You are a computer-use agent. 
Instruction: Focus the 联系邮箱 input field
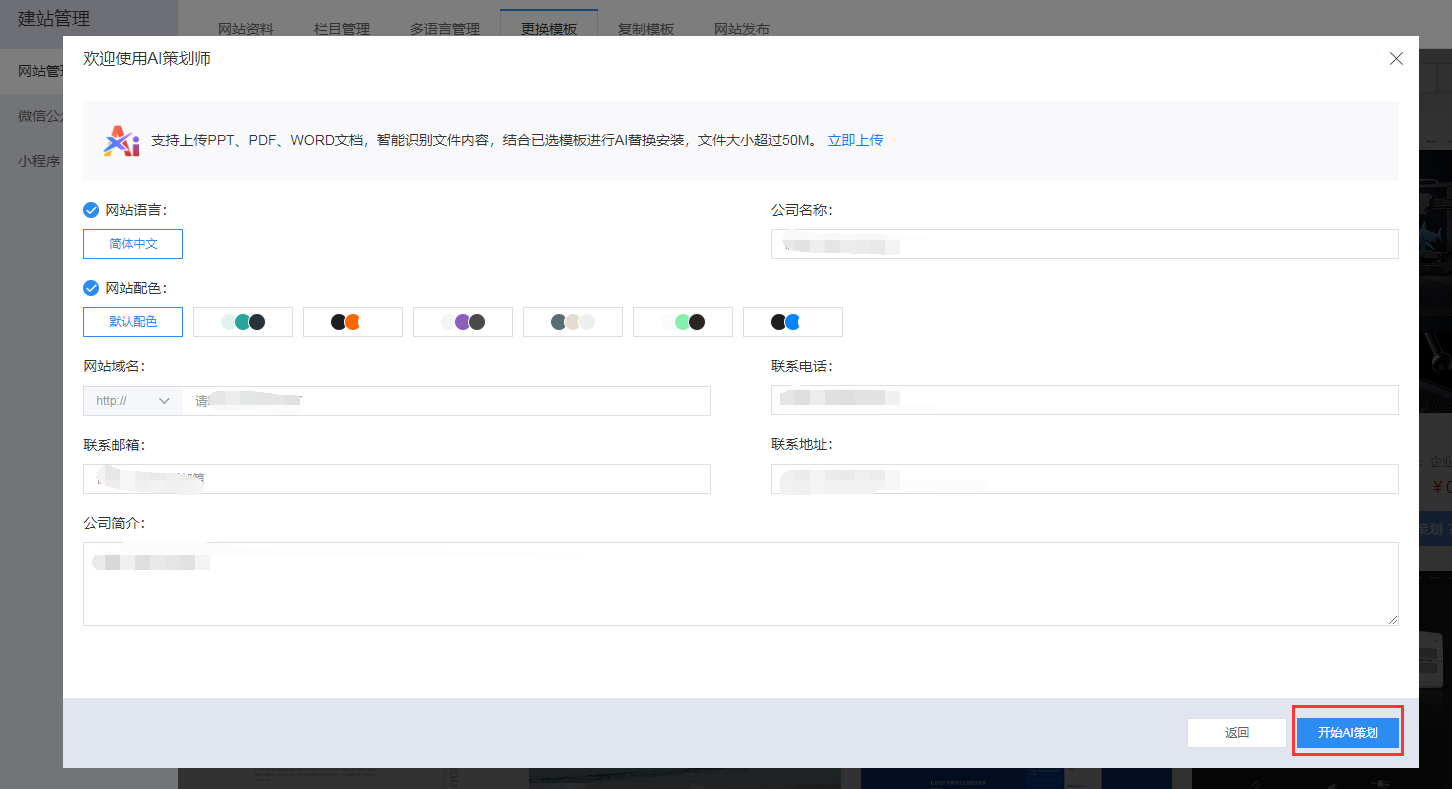[x=397, y=479]
